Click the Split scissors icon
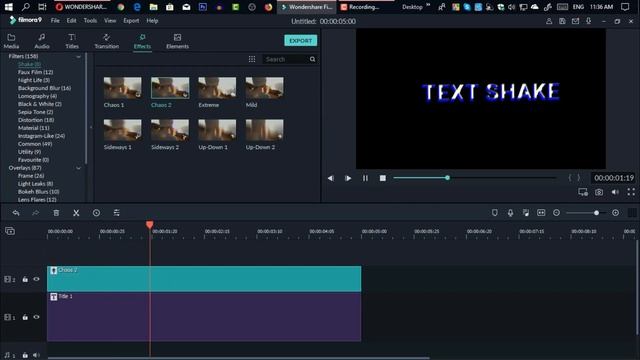 pos(76,213)
